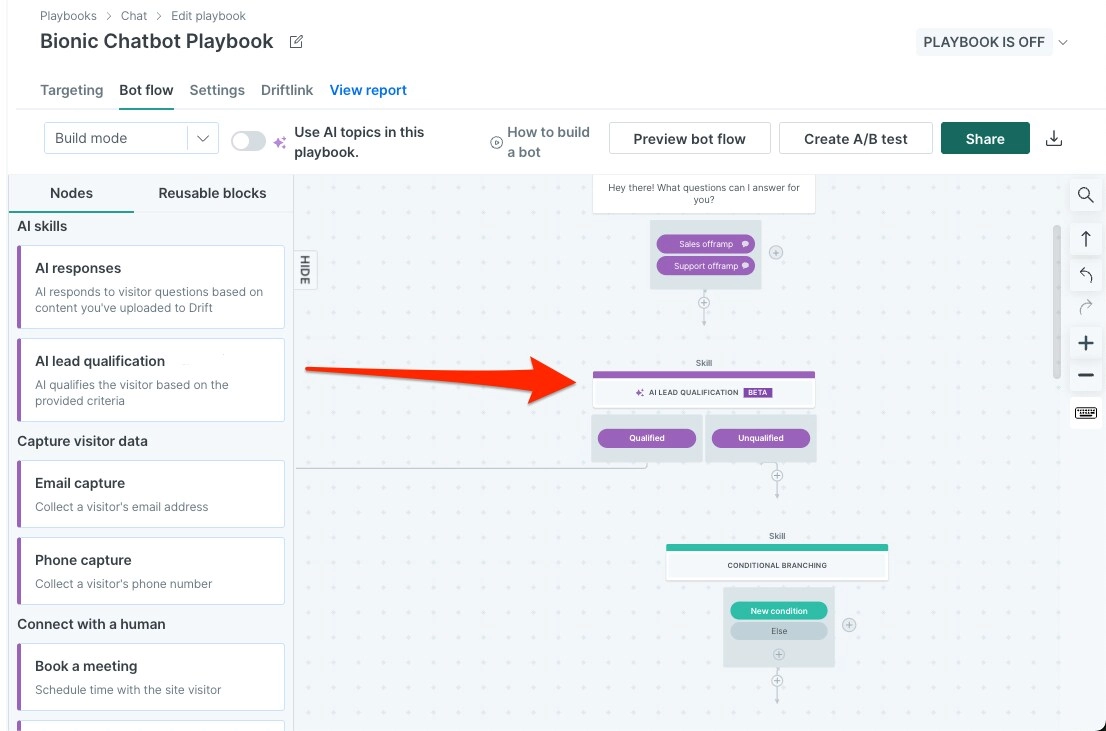This screenshot has width=1106, height=731.
Task: Select the Email capture node card
Action: point(151,494)
